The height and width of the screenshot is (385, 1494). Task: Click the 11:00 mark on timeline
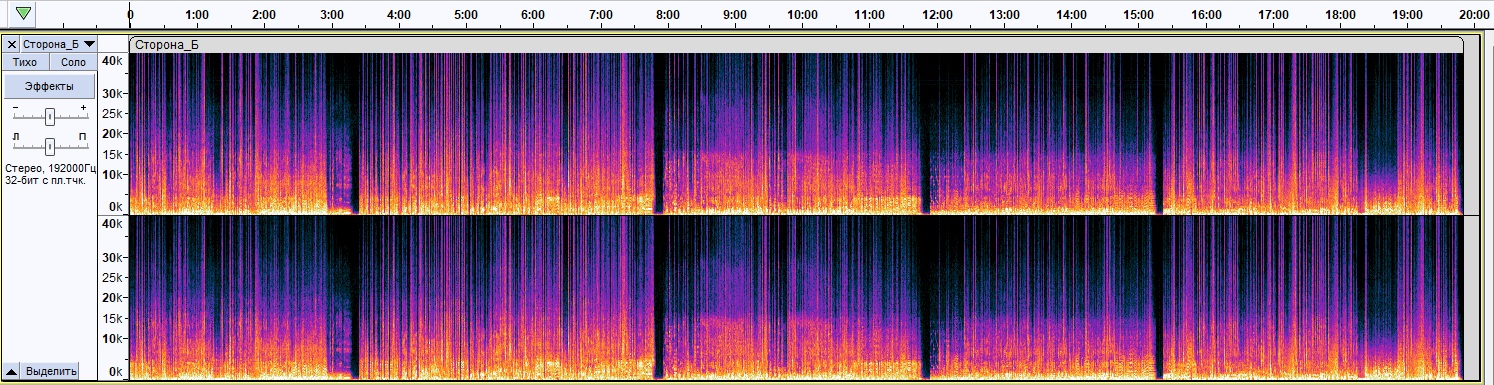(870, 15)
